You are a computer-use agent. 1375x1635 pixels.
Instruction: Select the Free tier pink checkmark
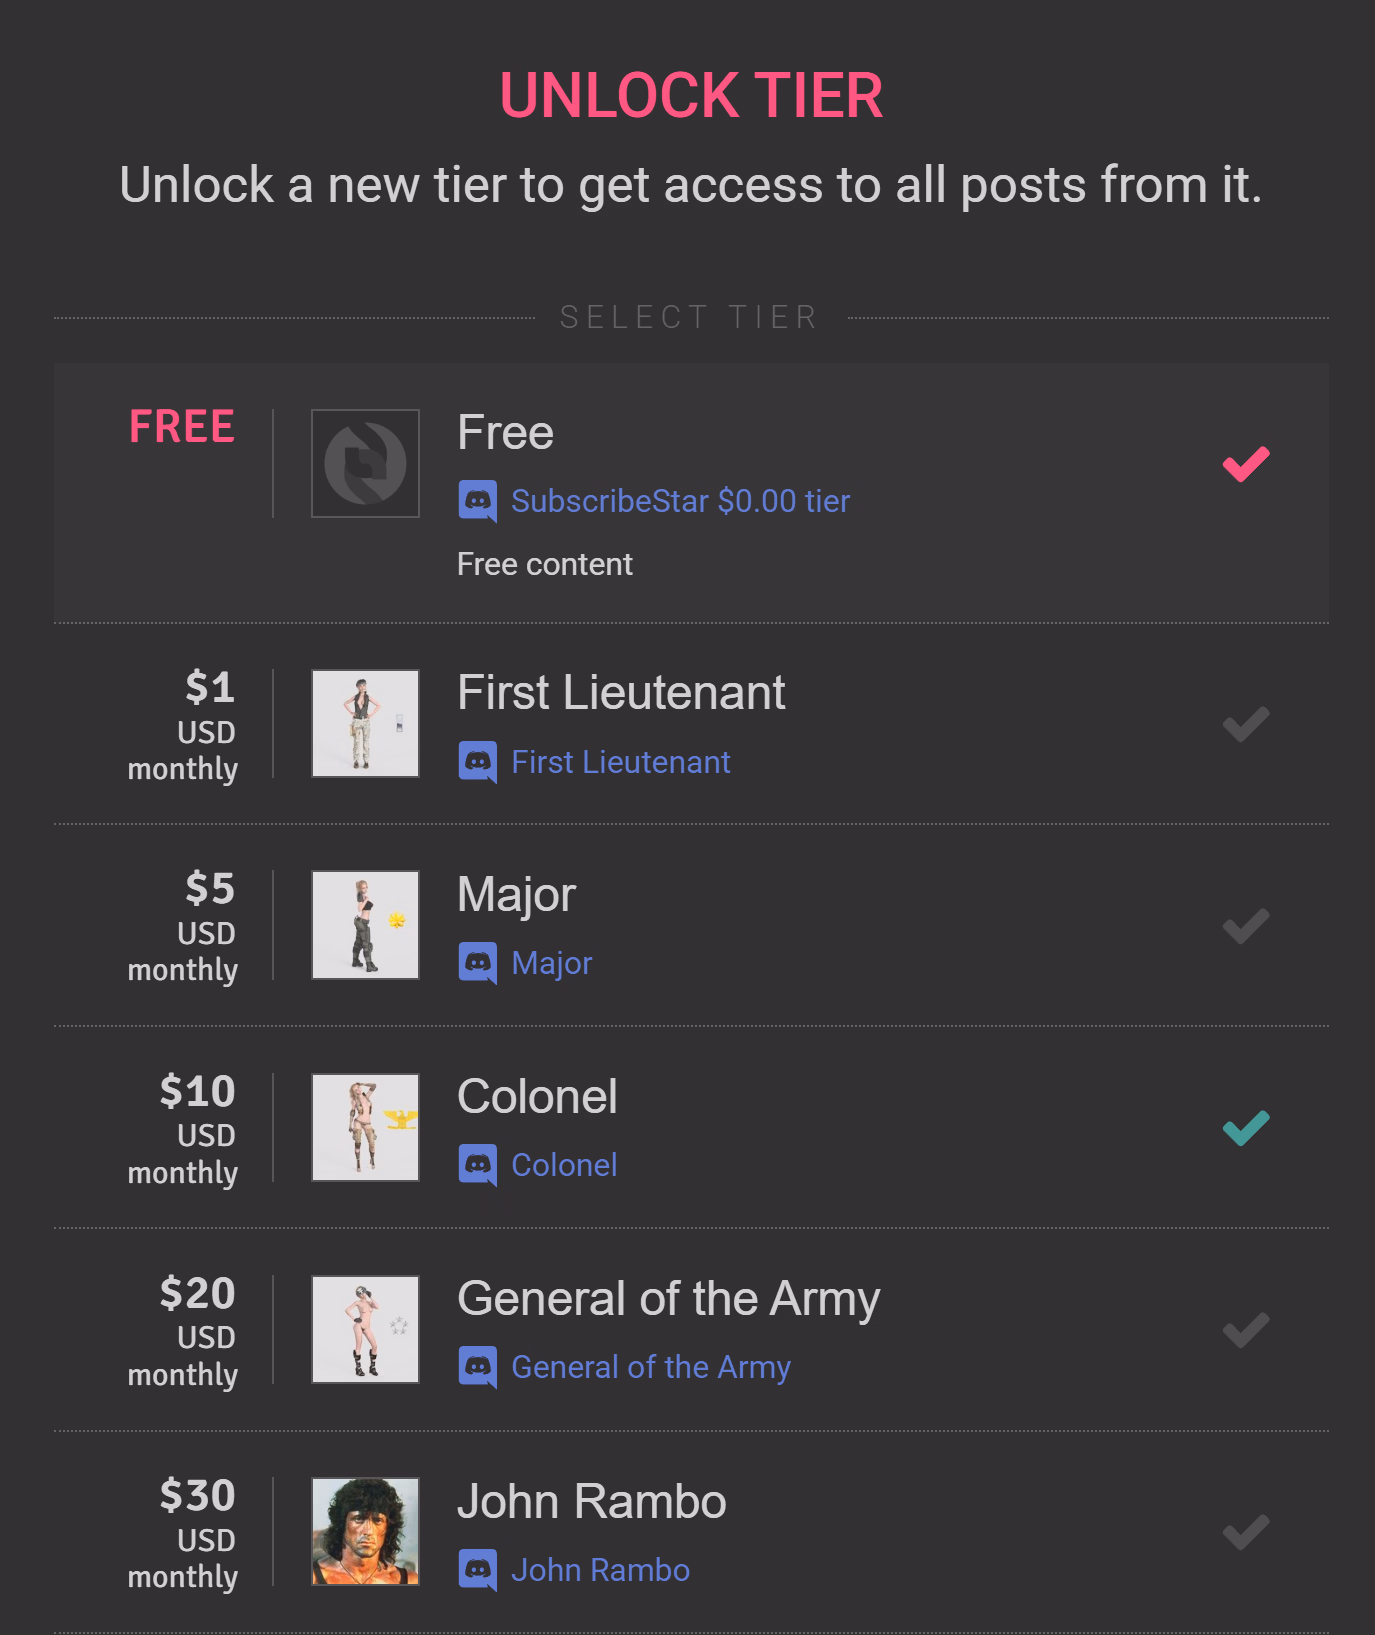(x=1245, y=464)
